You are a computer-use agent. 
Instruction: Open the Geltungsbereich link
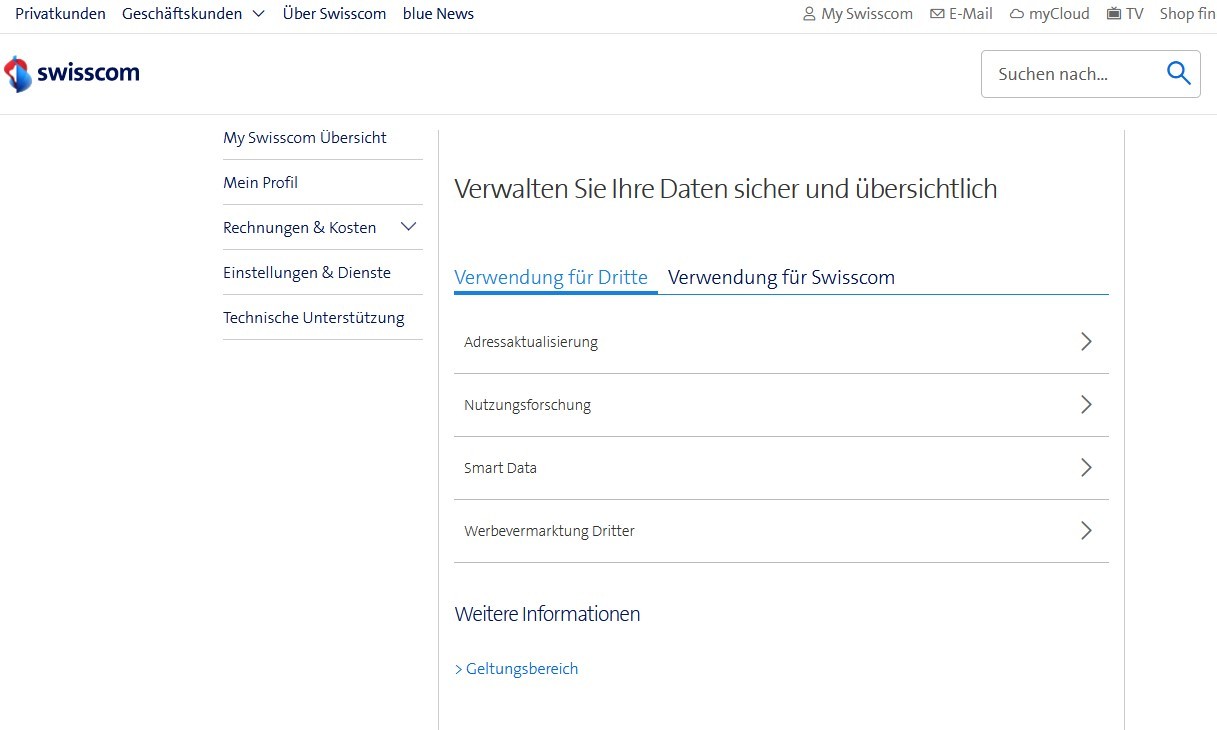[517, 669]
